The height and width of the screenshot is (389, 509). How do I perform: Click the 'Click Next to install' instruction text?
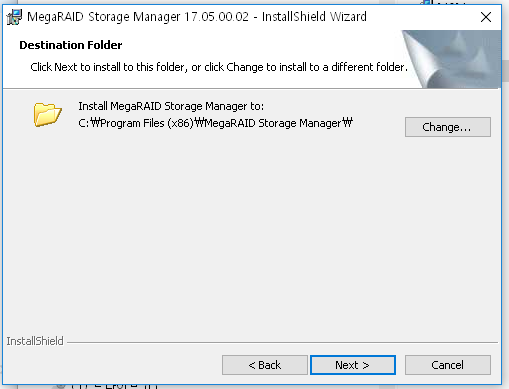click(219, 67)
